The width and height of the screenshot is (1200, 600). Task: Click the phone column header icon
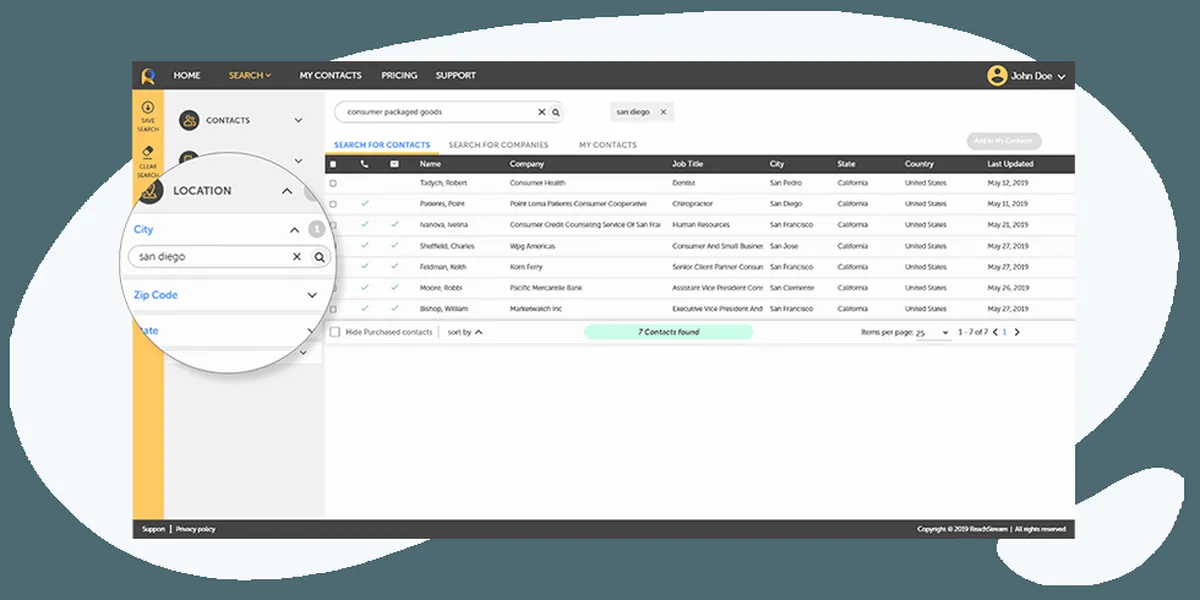tap(364, 164)
